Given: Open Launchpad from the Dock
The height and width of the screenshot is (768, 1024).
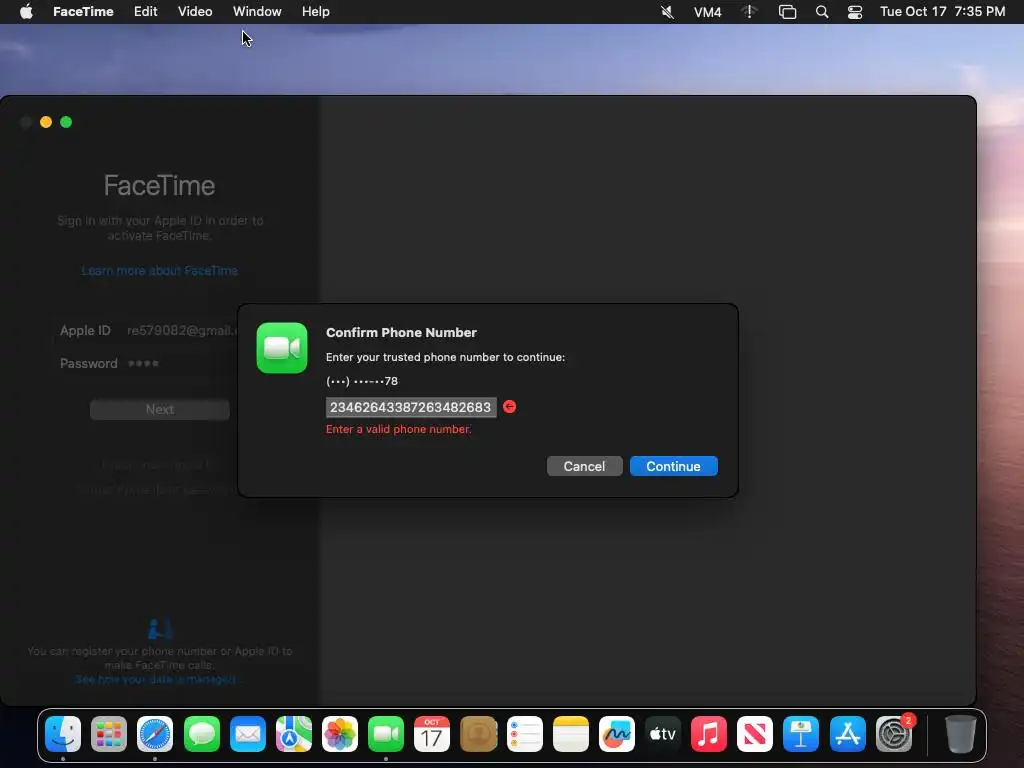Looking at the screenshot, I should coord(109,734).
